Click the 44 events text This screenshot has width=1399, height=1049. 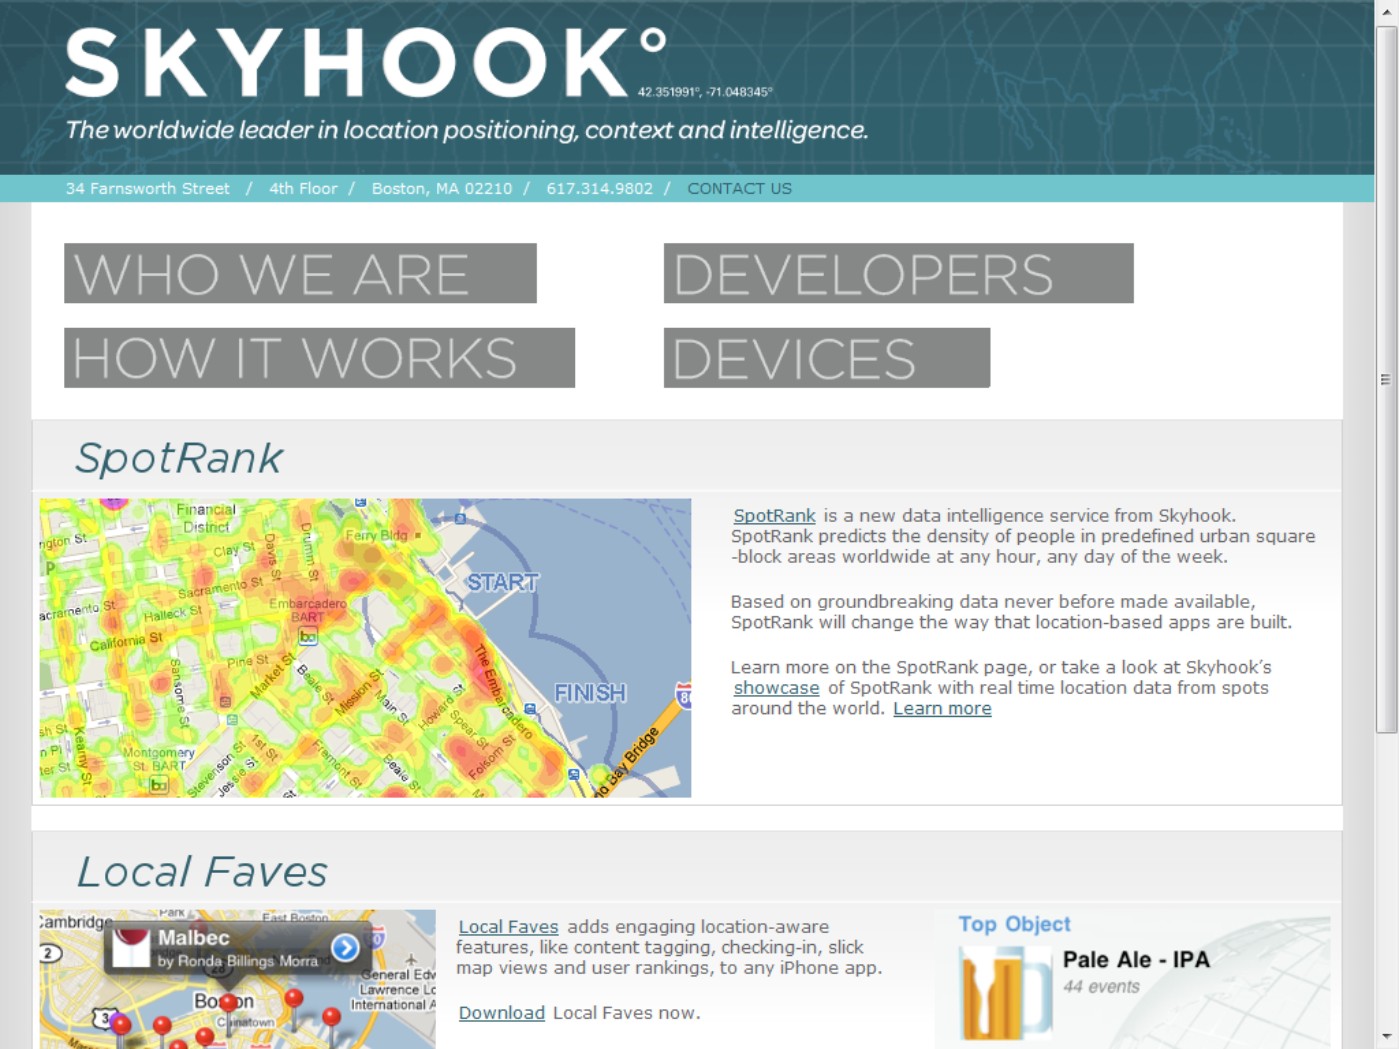pyautogui.click(x=1101, y=987)
